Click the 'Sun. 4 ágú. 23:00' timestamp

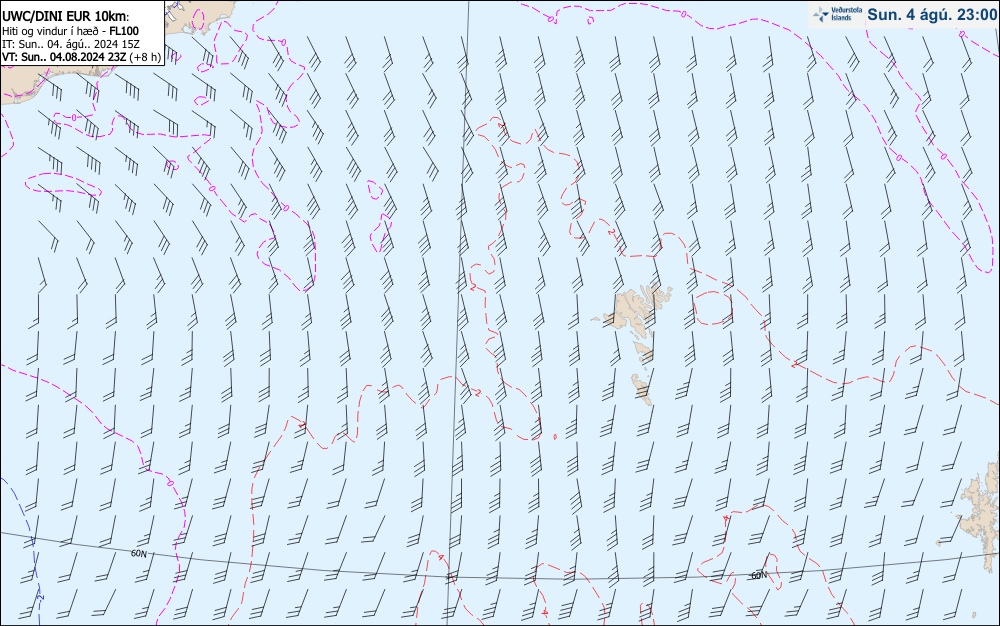(932, 15)
